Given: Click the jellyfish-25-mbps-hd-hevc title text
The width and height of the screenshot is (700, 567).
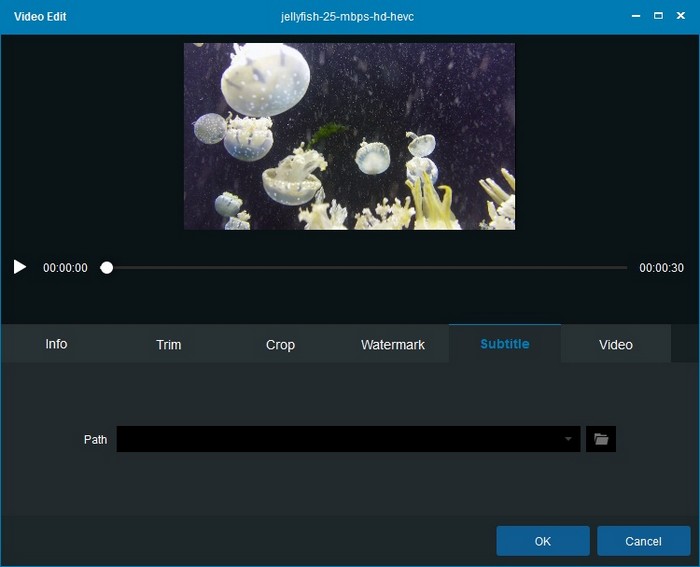Looking at the screenshot, I should tap(349, 17).
